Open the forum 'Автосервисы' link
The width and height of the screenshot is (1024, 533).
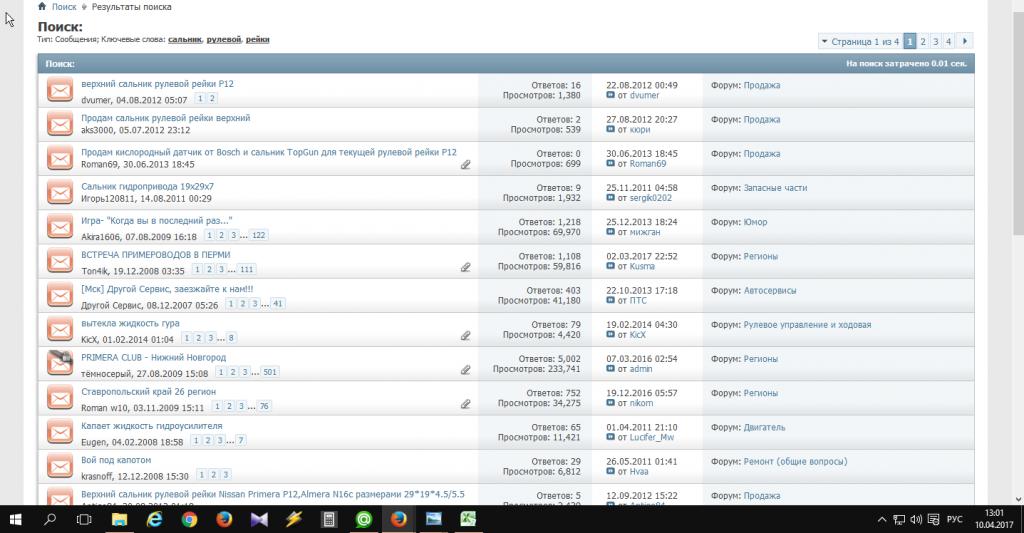point(770,290)
